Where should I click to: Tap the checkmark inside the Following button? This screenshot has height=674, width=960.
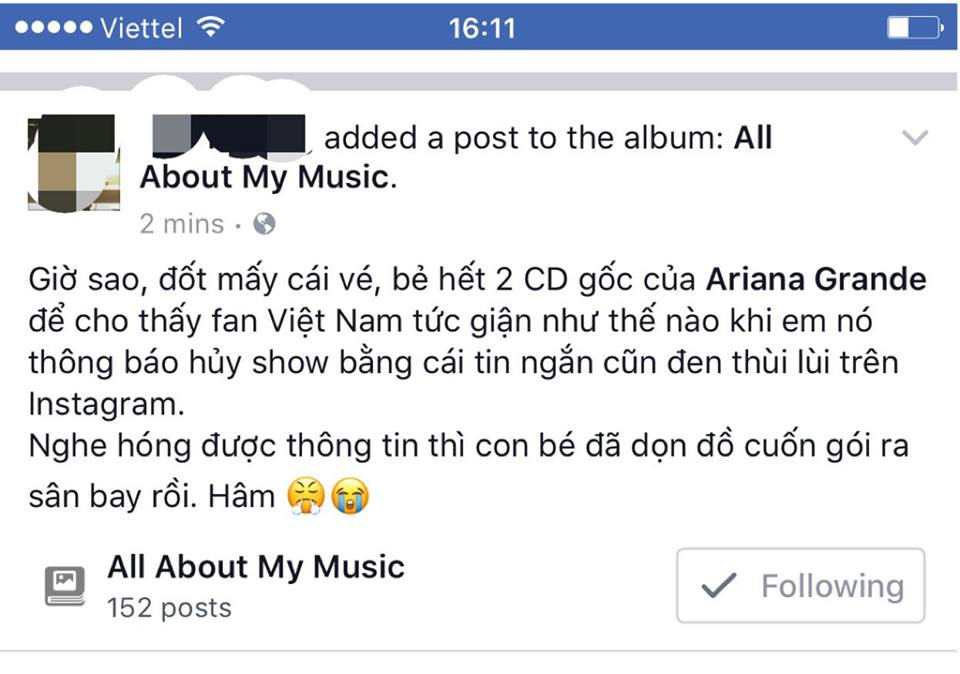click(x=719, y=585)
